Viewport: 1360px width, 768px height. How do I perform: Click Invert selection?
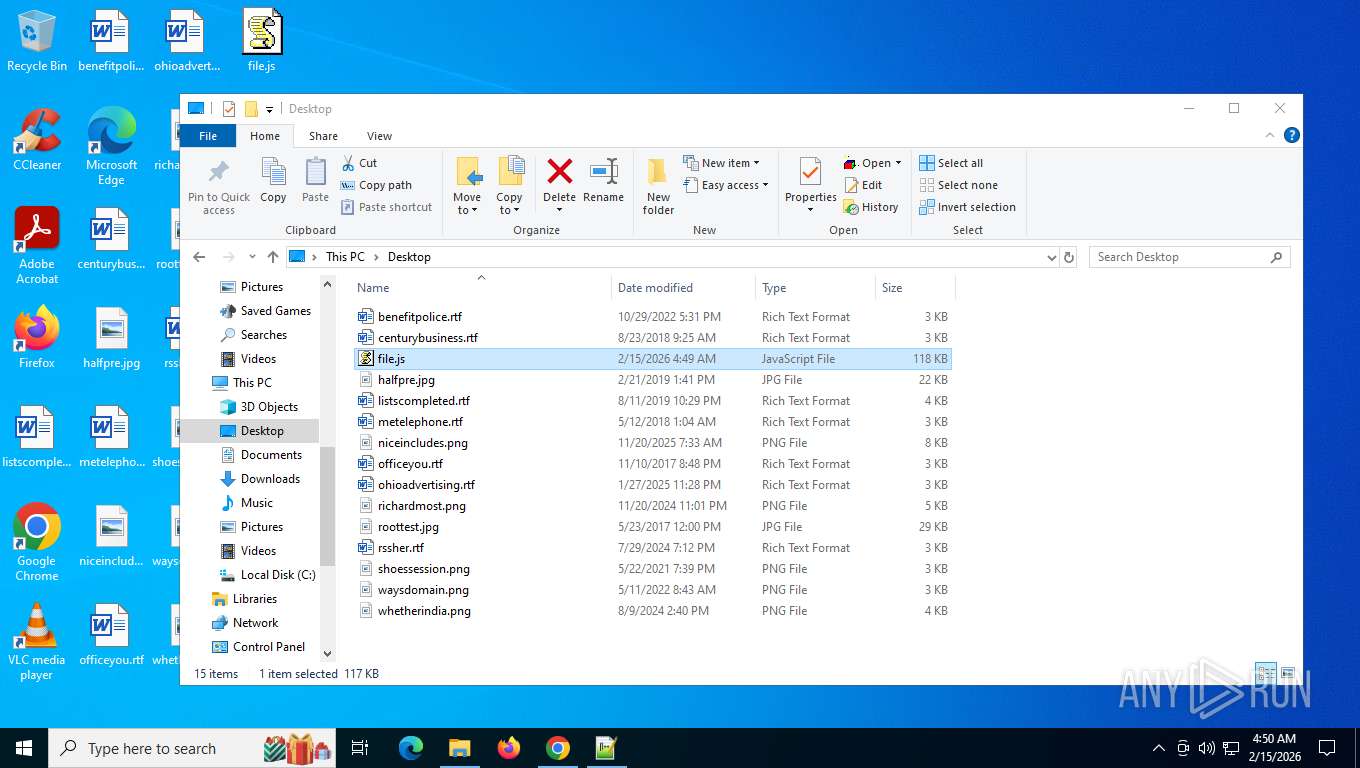click(x=967, y=207)
